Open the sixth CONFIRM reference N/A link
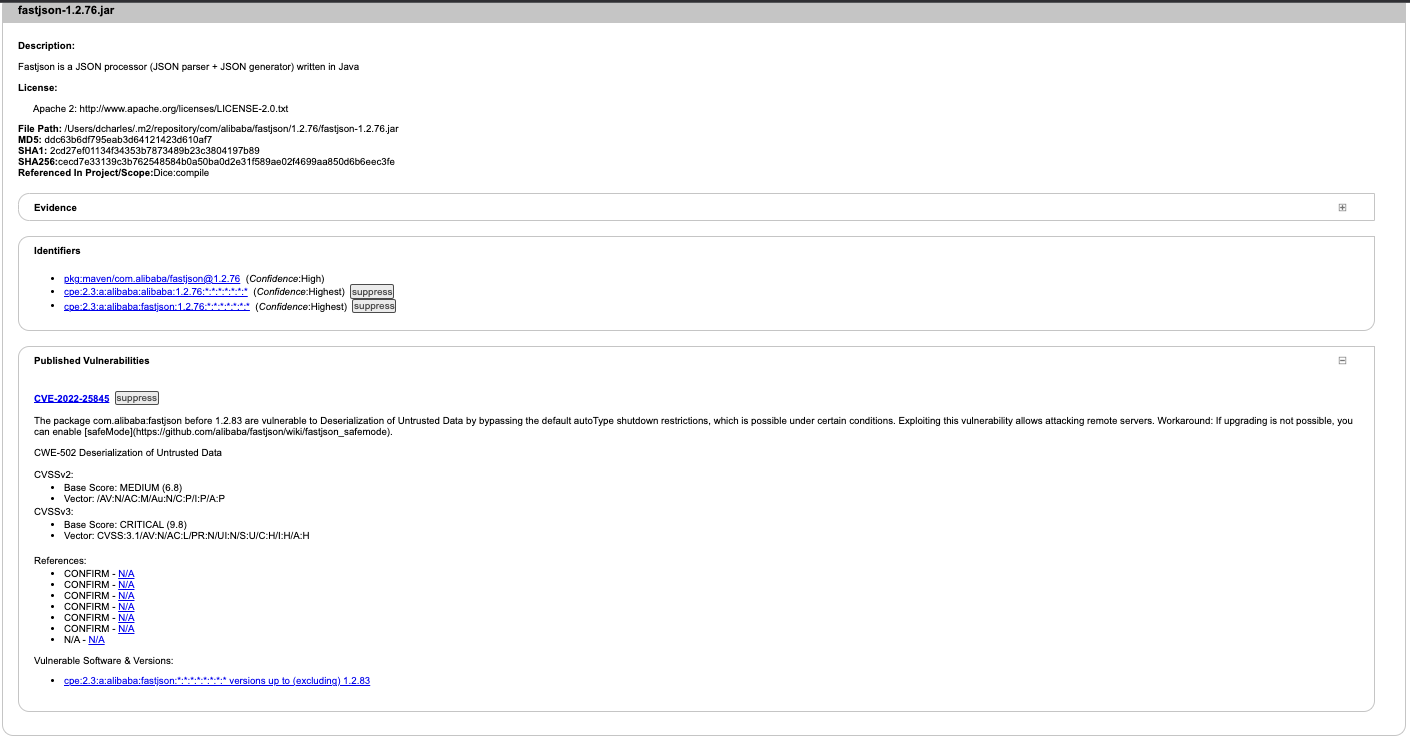 point(126,629)
